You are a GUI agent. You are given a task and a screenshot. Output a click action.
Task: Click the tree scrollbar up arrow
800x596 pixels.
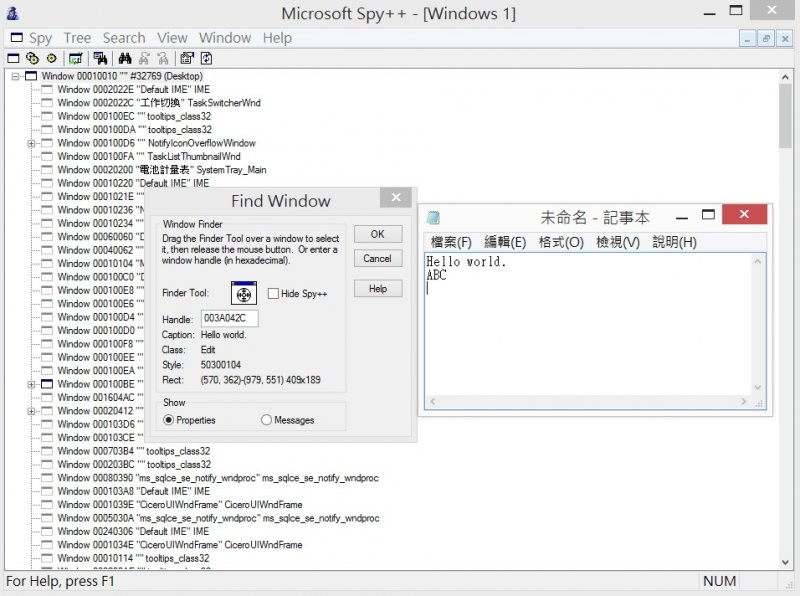point(785,77)
